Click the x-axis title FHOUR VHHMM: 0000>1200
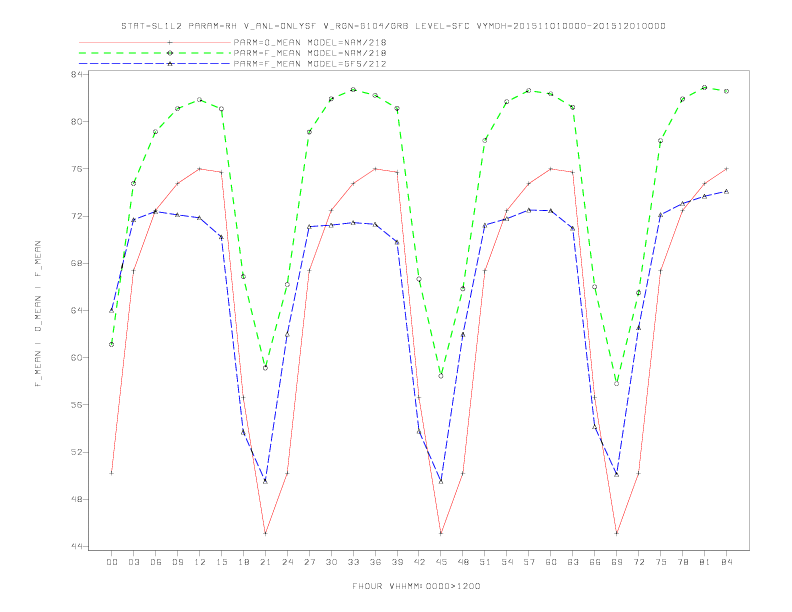The width and height of the screenshot is (792, 612). click(x=416, y=587)
